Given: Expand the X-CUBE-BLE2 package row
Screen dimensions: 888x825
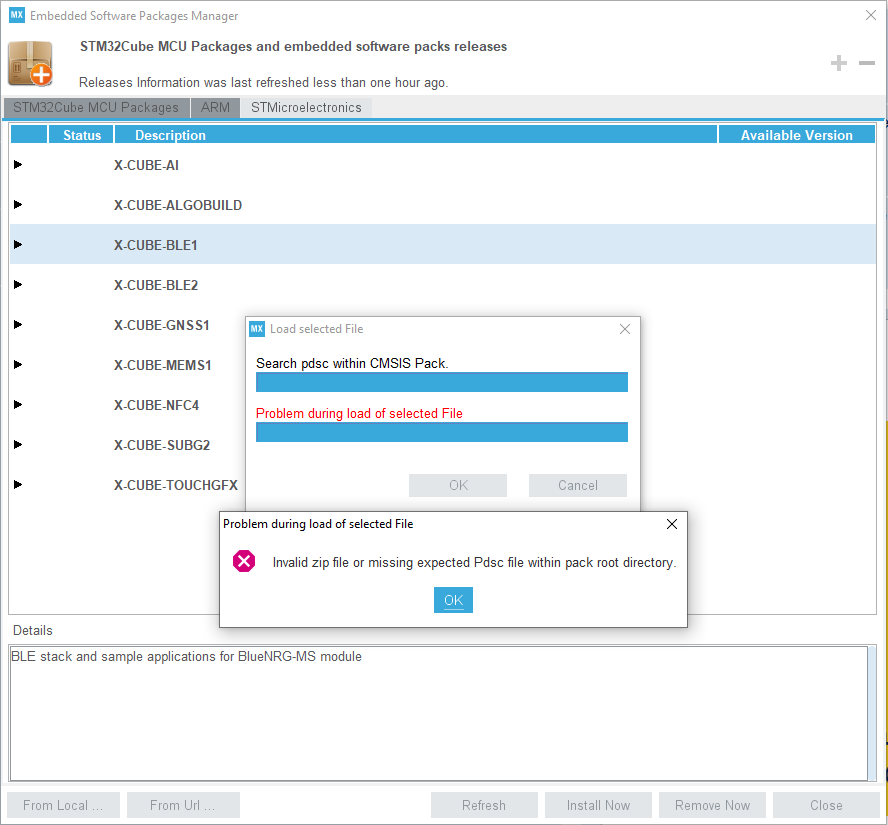Looking at the screenshot, I should (18, 284).
